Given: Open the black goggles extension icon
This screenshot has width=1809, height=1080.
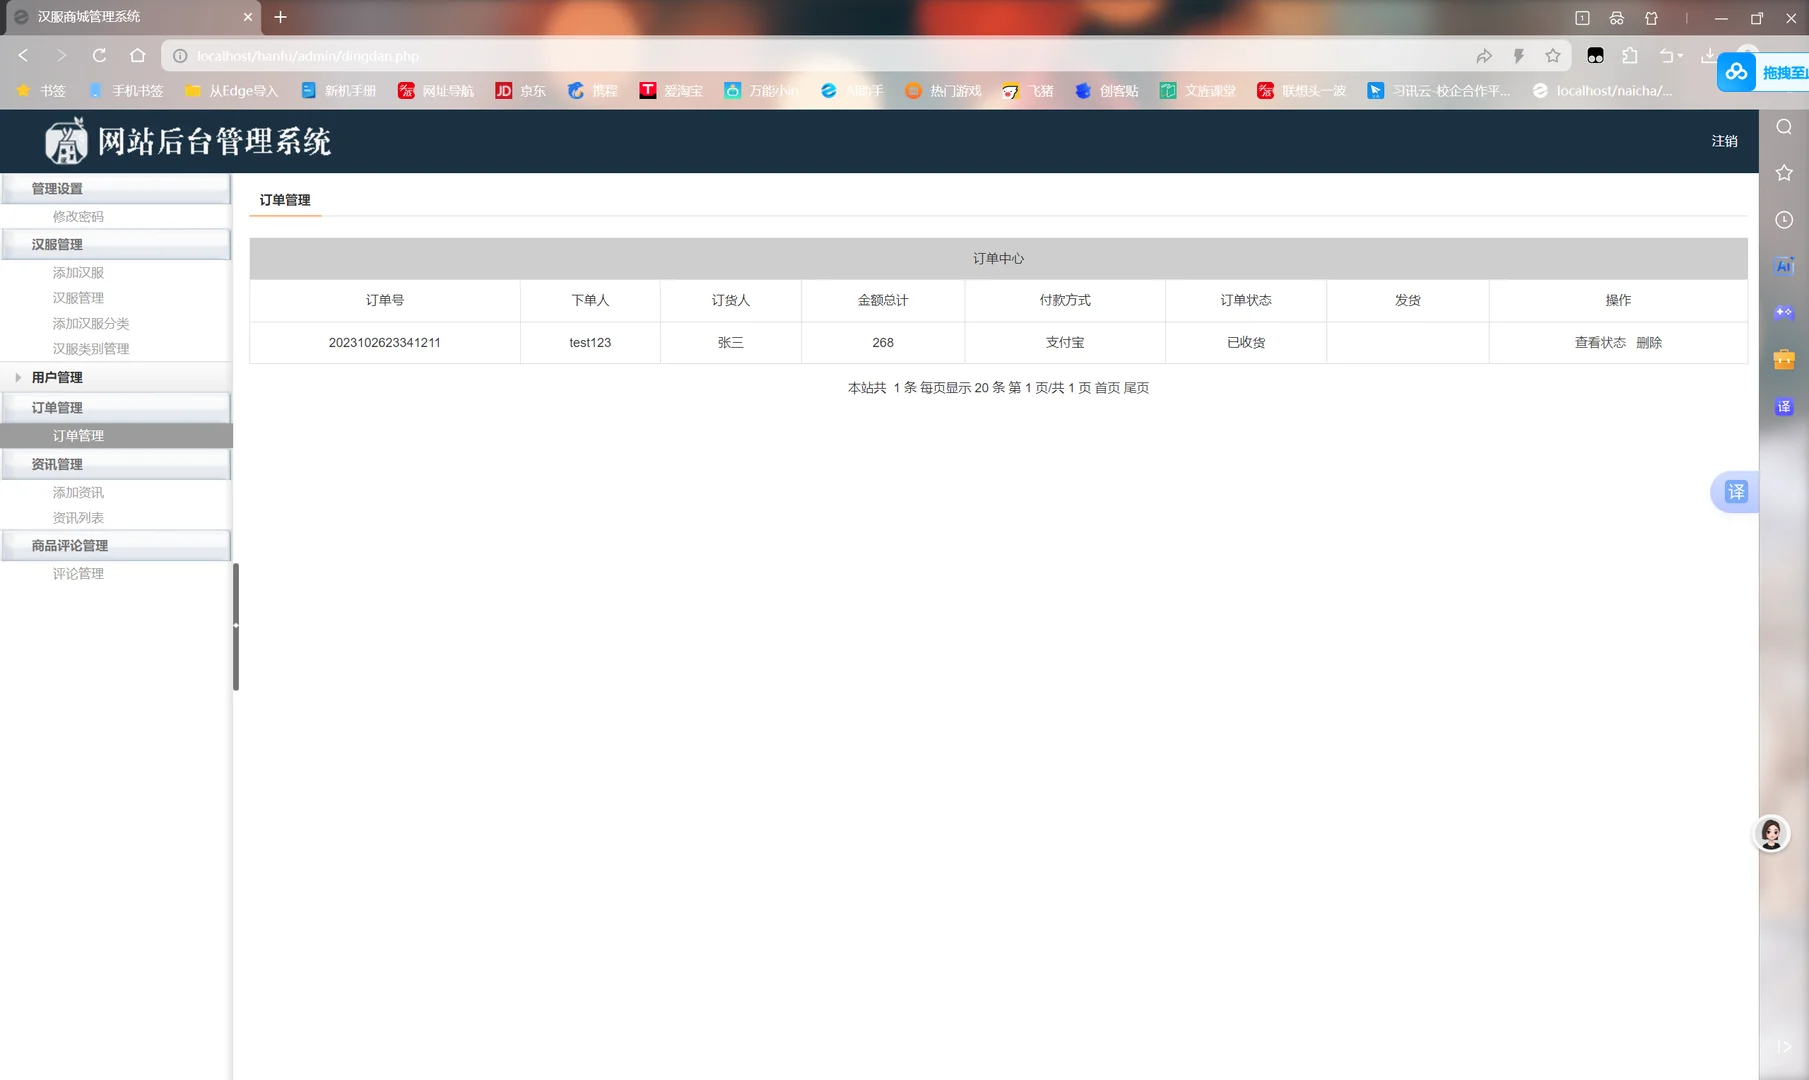Looking at the screenshot, I should pyautogui.click(x=1595, y=56).
